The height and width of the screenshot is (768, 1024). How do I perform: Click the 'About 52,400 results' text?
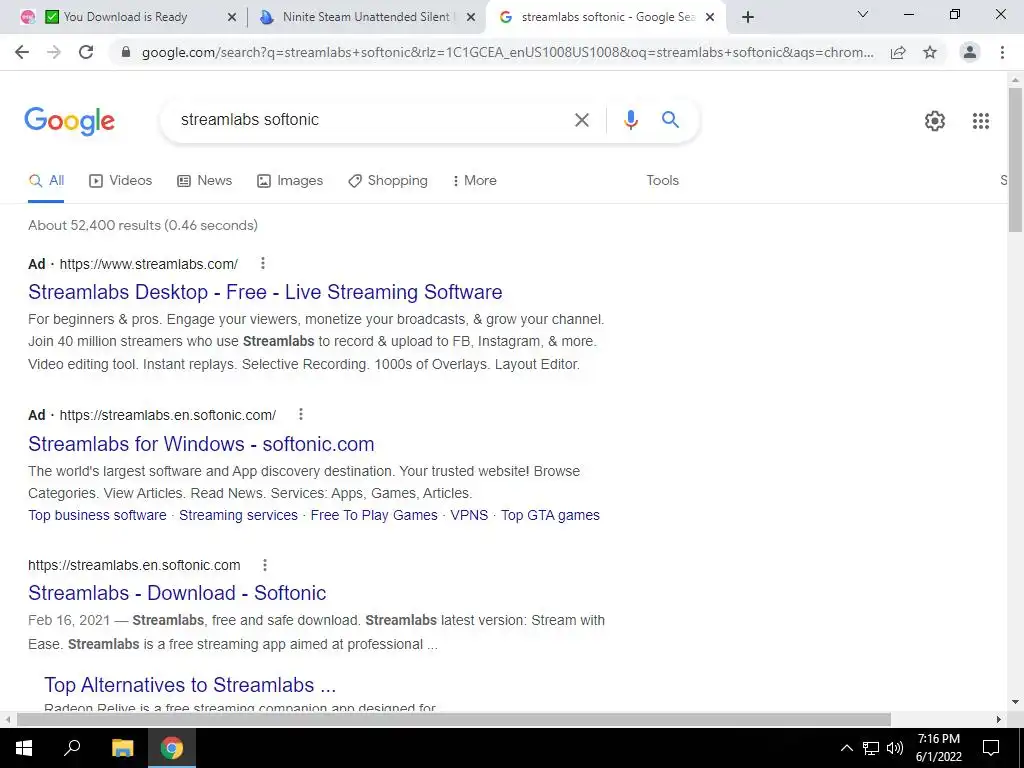coord(143,225)
